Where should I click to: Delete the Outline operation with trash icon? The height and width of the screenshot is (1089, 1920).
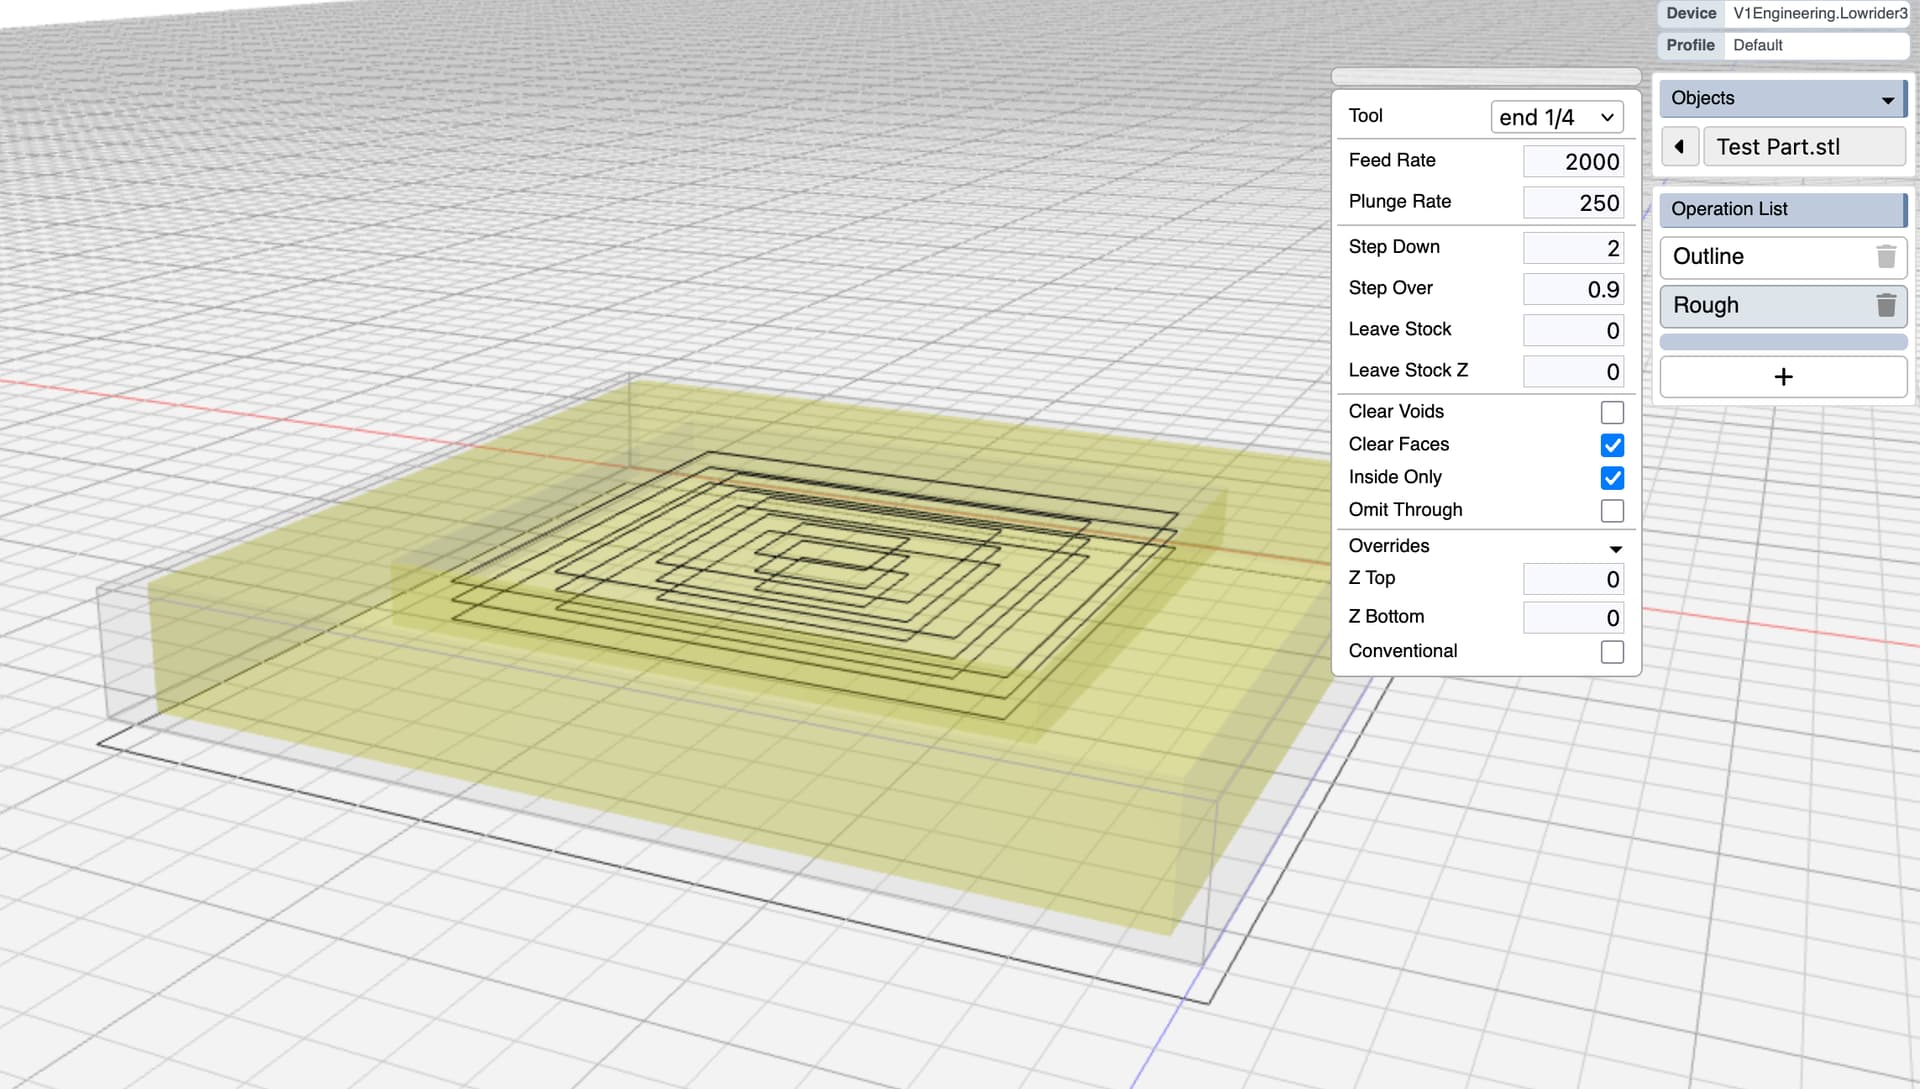(1886, 257)
